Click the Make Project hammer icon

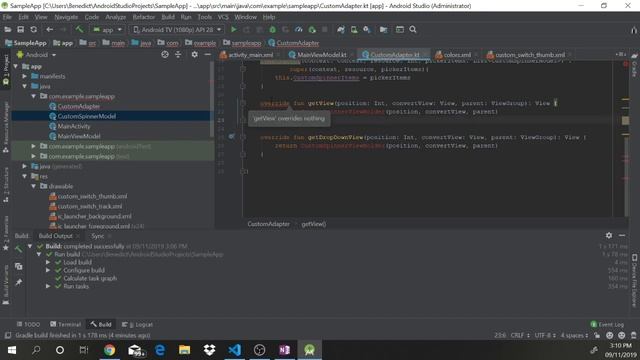coord(79,29)
